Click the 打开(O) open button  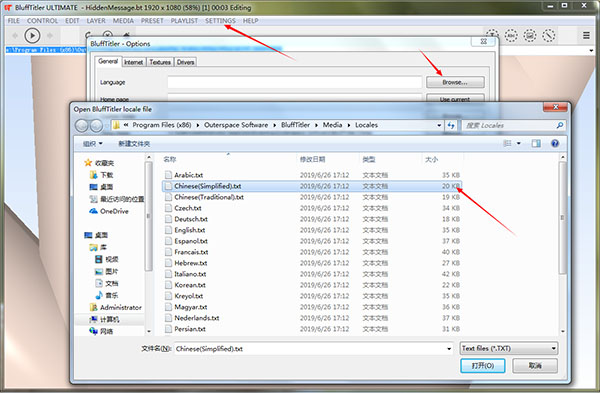coord(483,366)
